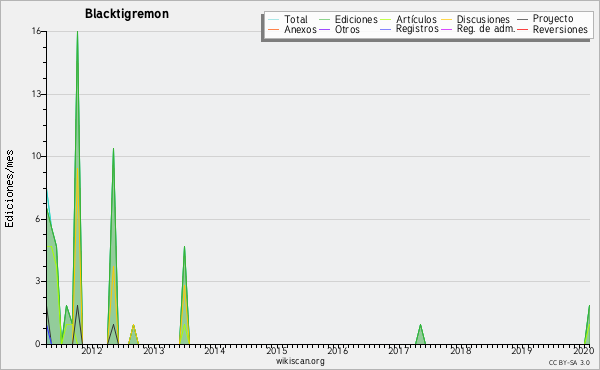Click the 16 y-axis value
Viewport: 600px width, 370px height.
[x=36, y=31]
